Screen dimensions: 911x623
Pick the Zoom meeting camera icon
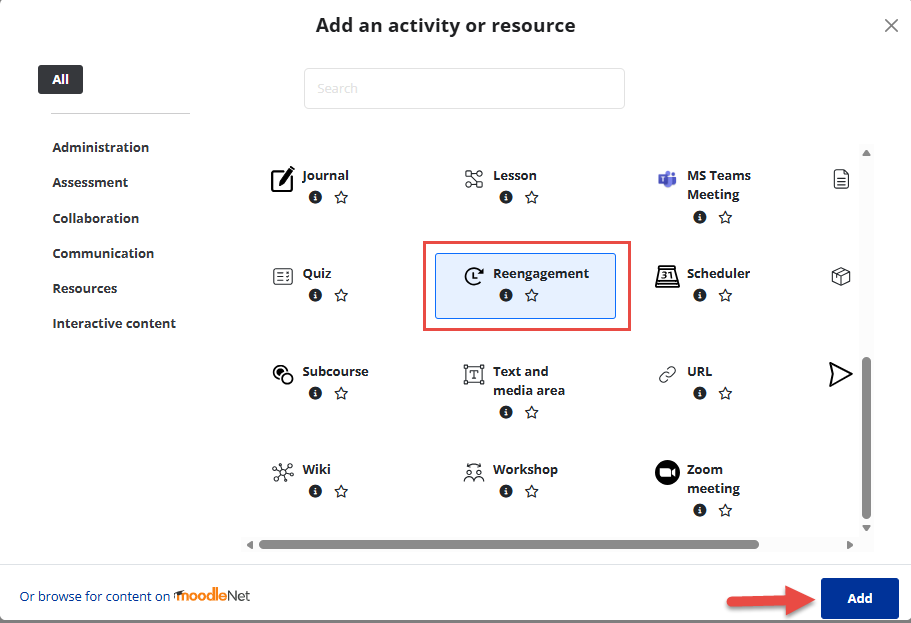tap(667, 472)
